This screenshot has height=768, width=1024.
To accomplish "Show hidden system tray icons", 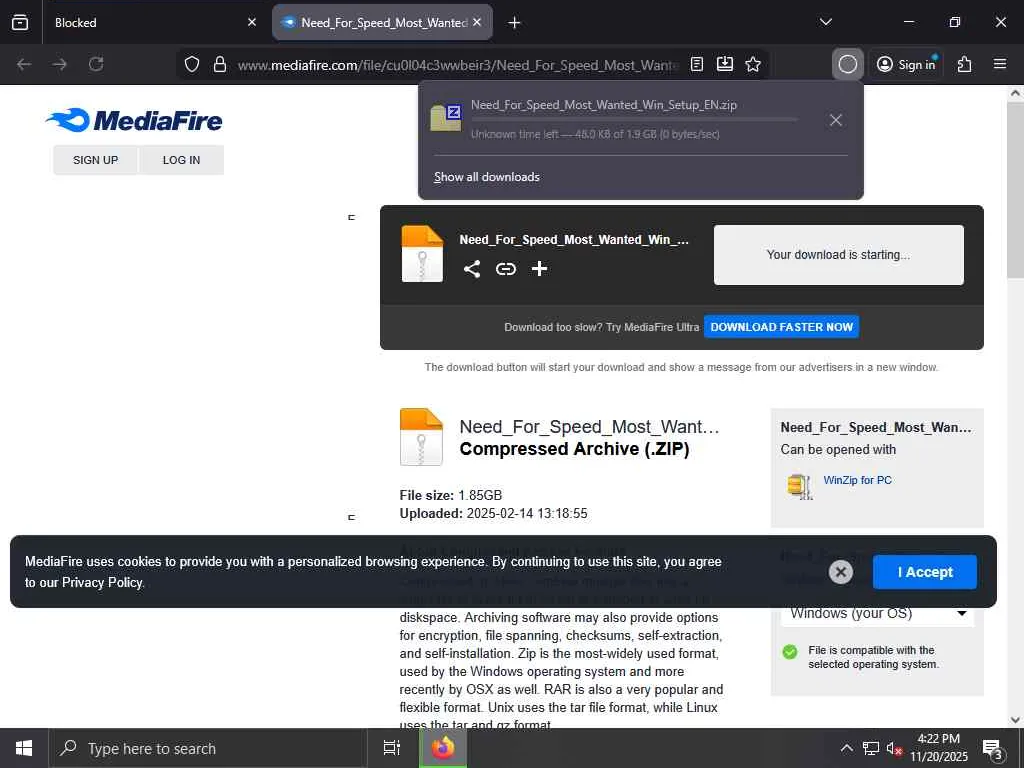I will [846, 748].
